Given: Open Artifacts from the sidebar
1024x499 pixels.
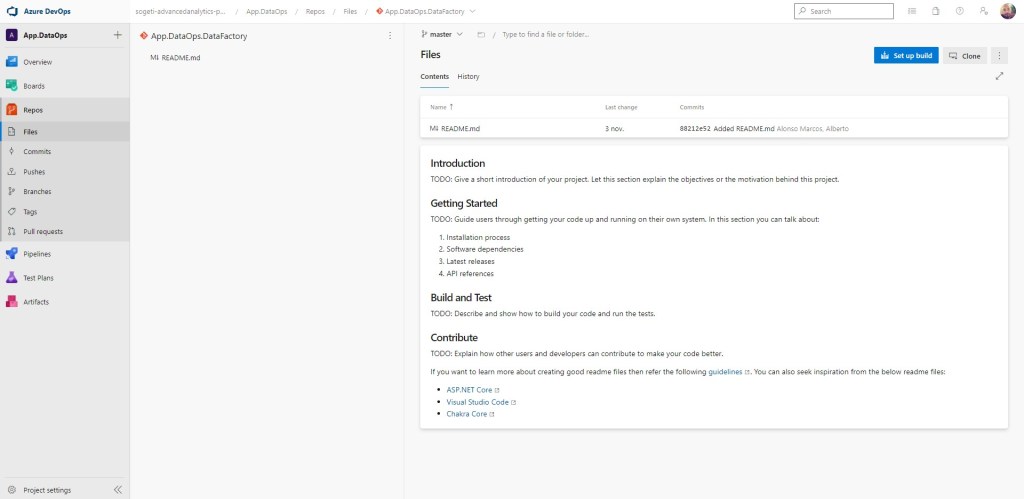Looking at the screenshot, I should click(x=36, y=302).
